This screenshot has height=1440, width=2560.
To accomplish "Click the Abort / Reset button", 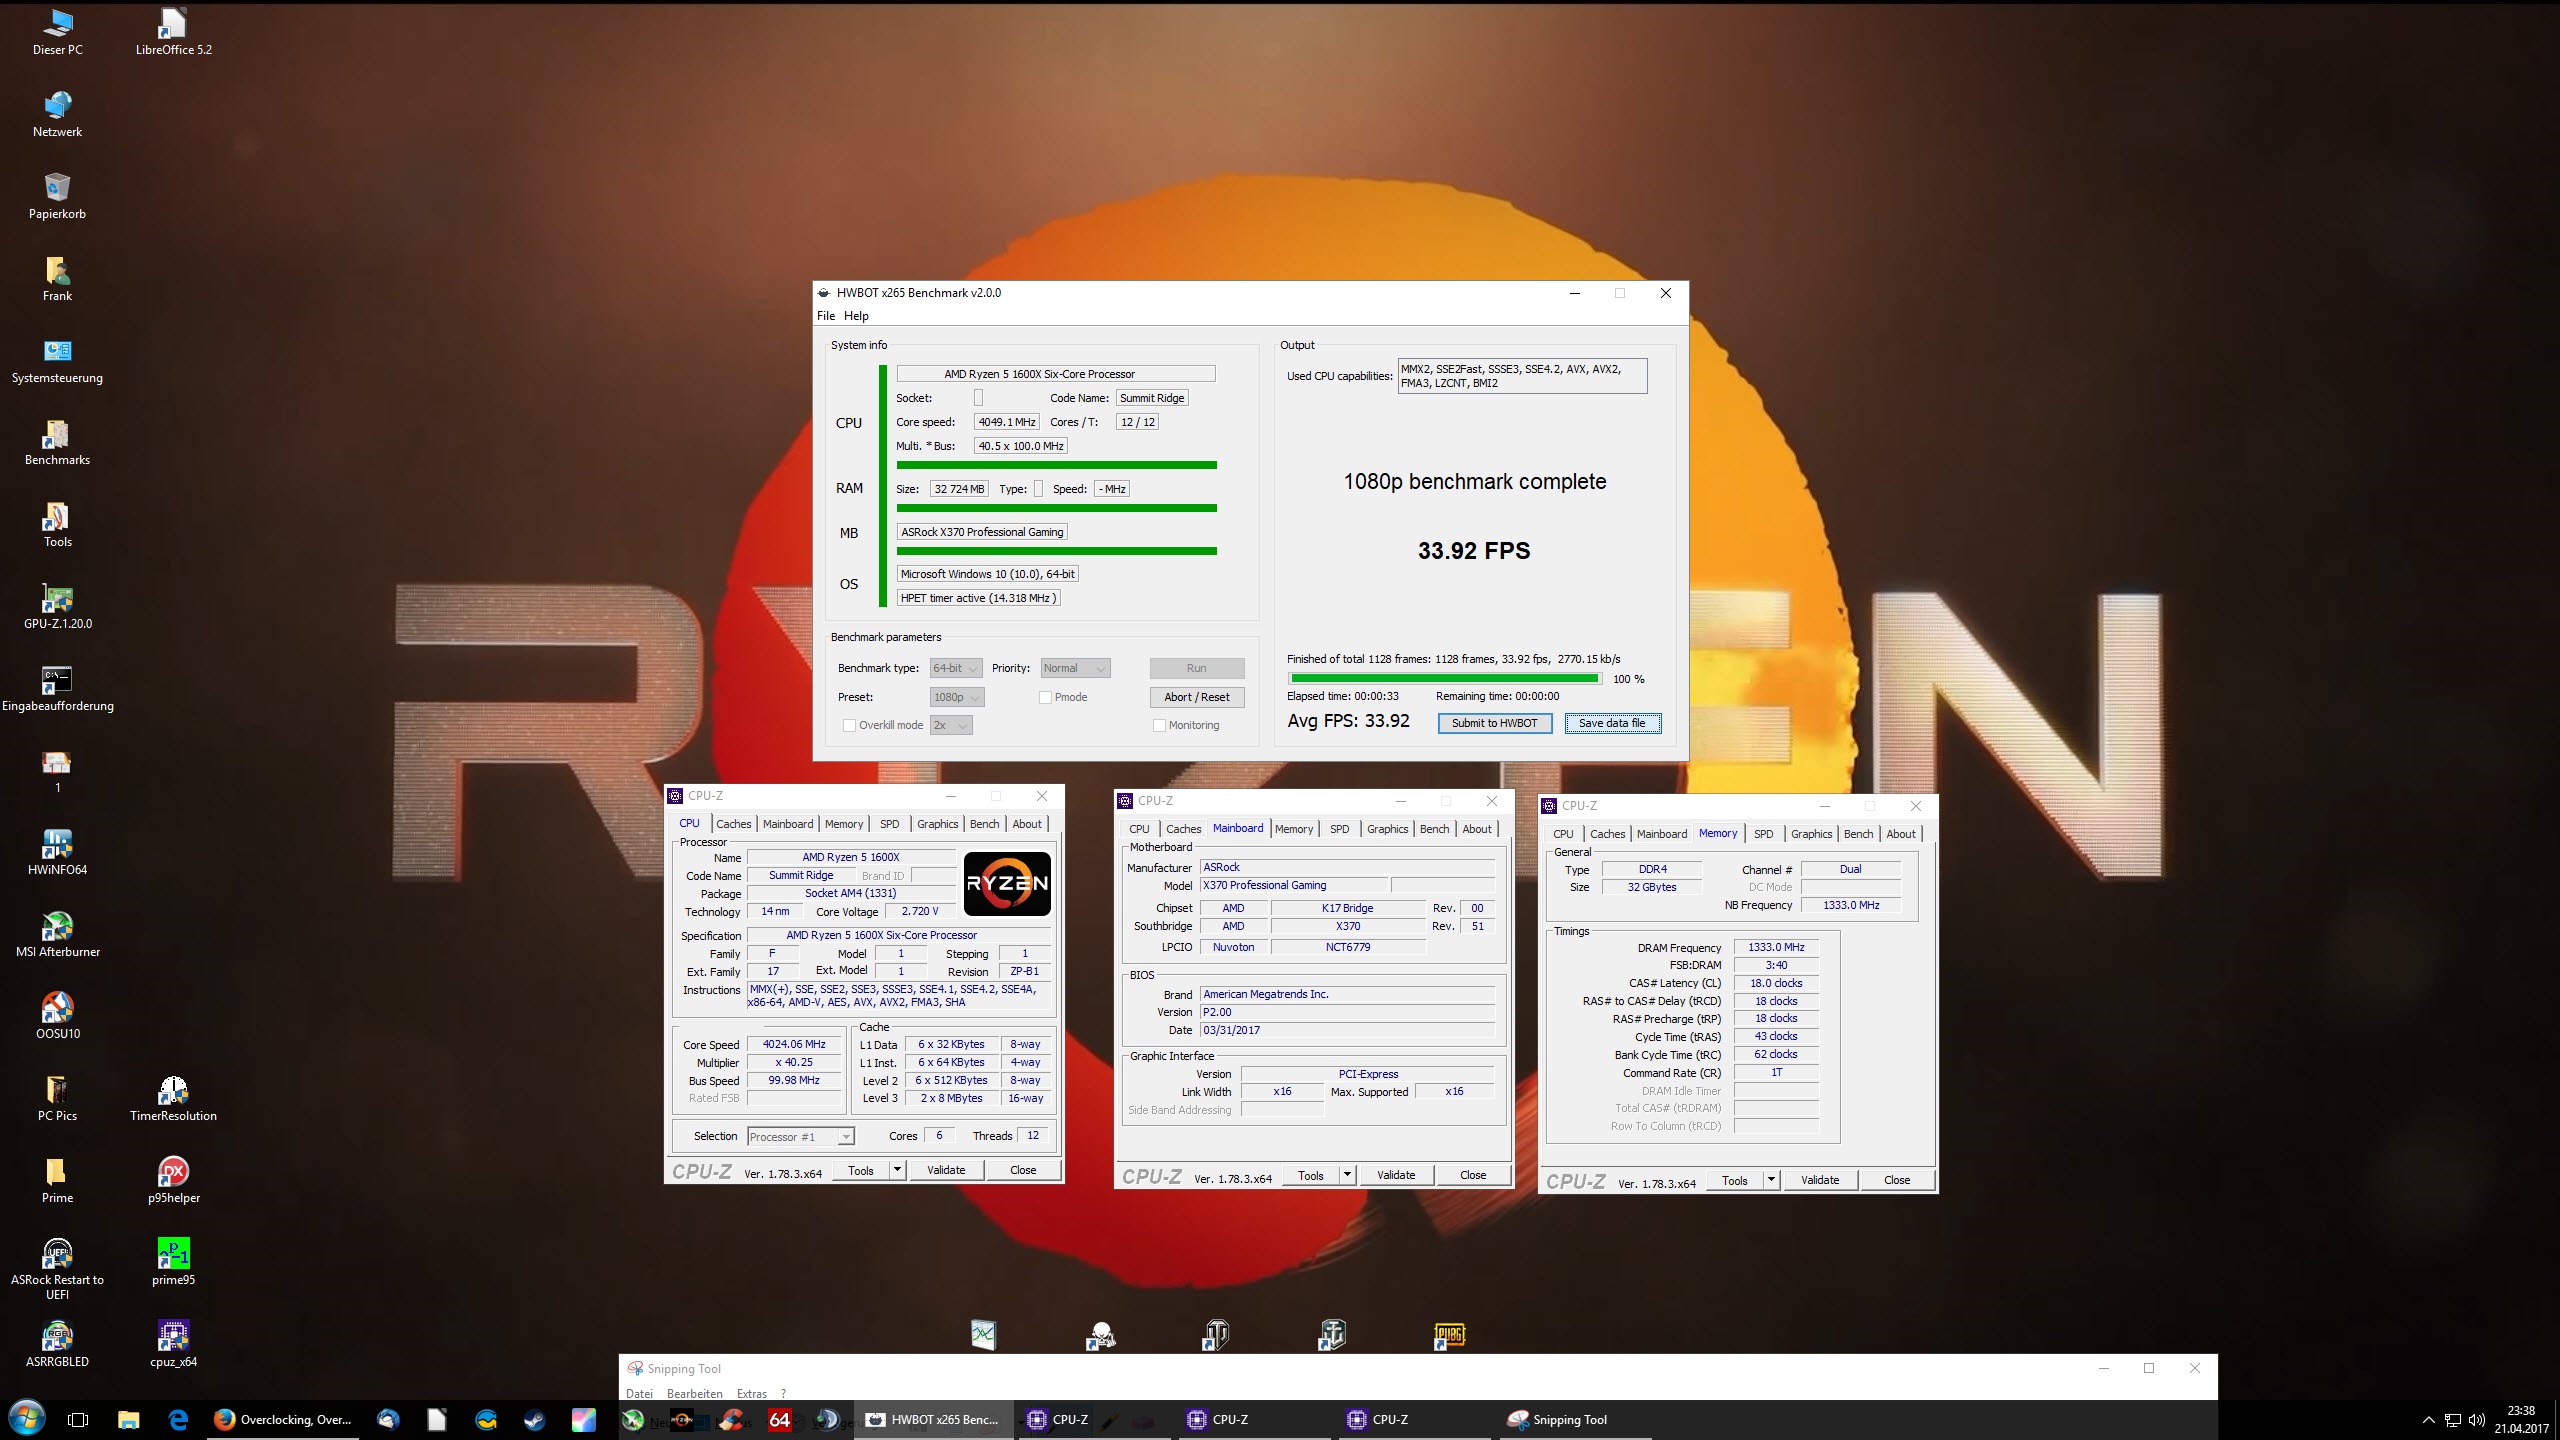I will (1196, 697).
